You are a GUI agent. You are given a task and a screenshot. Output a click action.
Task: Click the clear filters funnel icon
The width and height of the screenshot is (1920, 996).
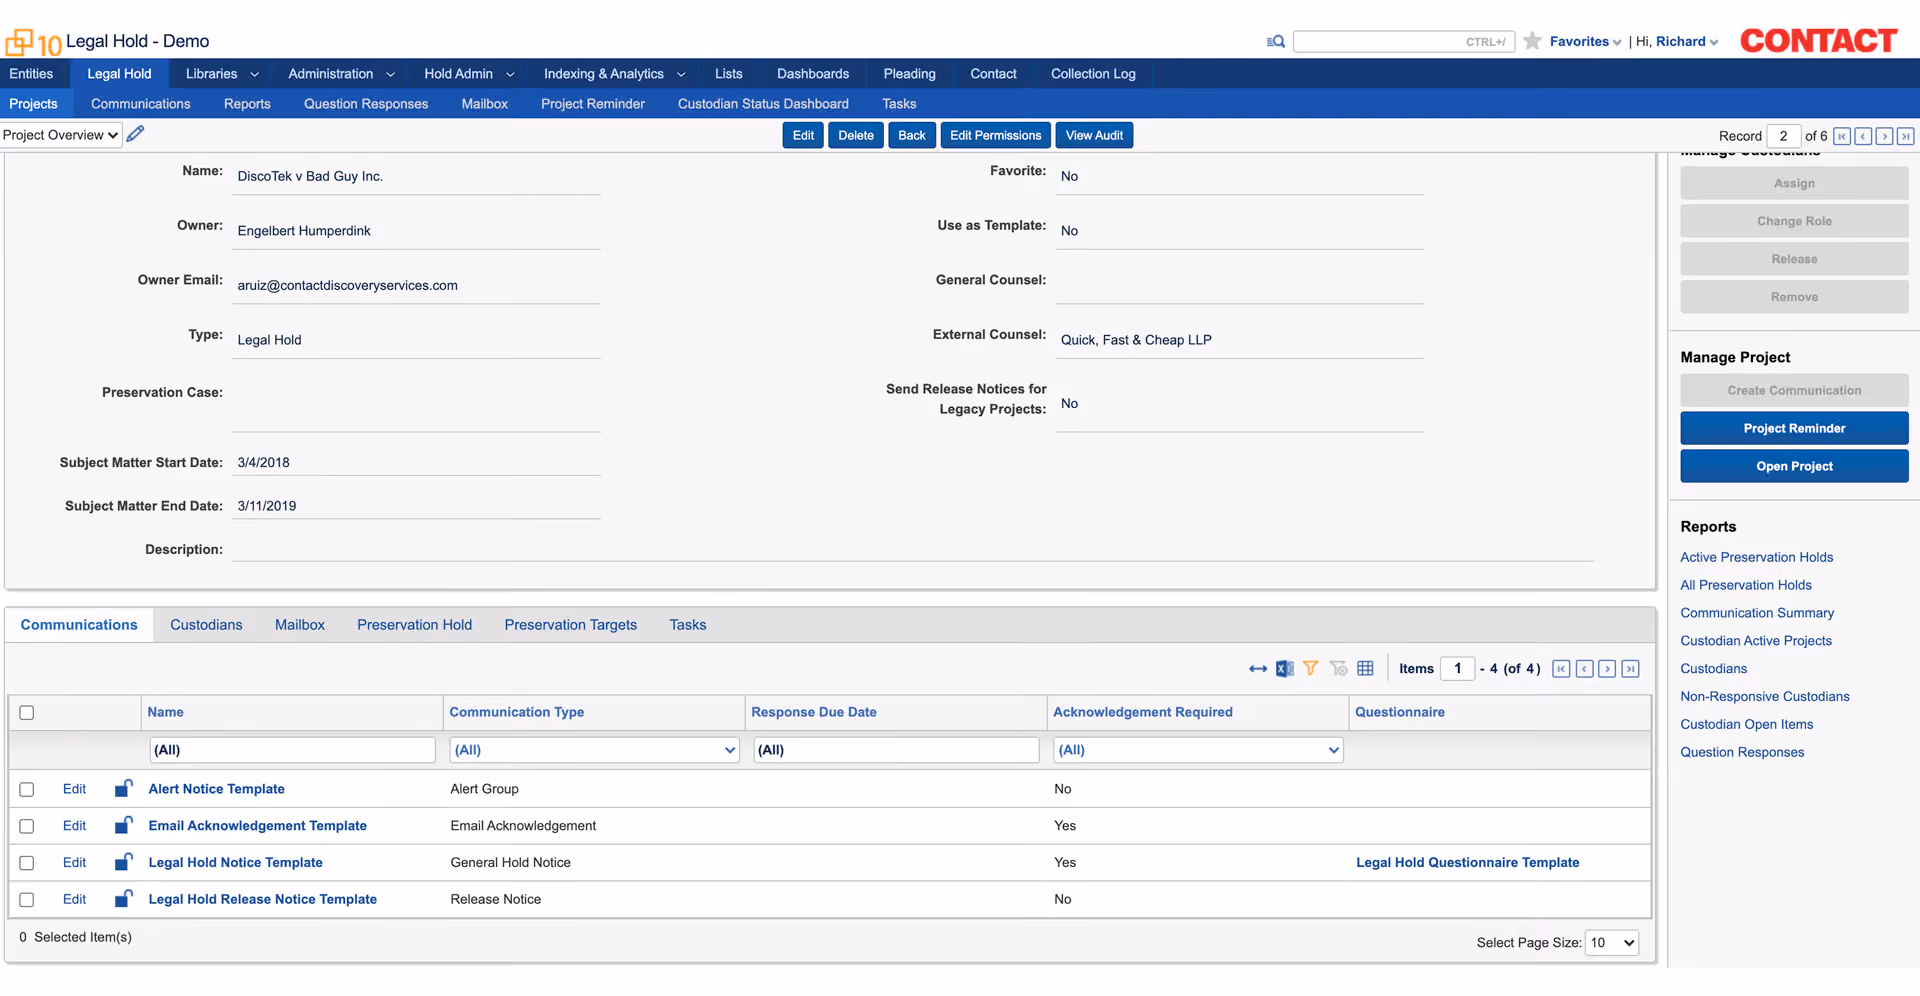pyautogui.click(x=1339, y=668)
